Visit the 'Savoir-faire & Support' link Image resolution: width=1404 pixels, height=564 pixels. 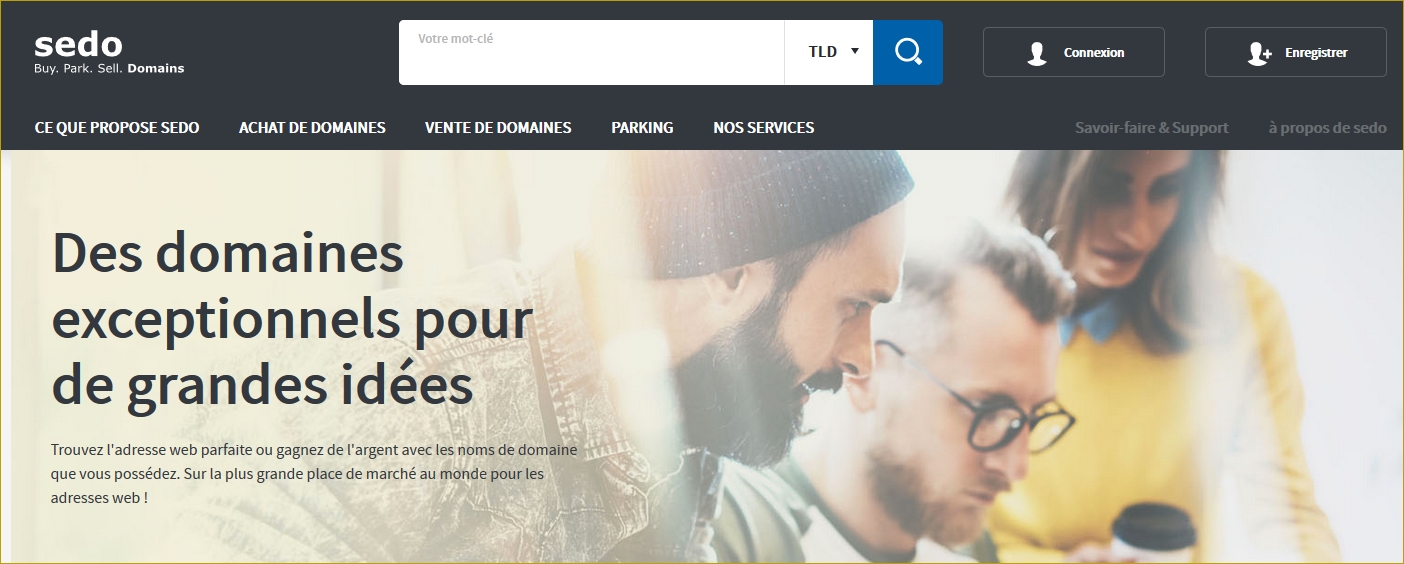coord(1152,128)
